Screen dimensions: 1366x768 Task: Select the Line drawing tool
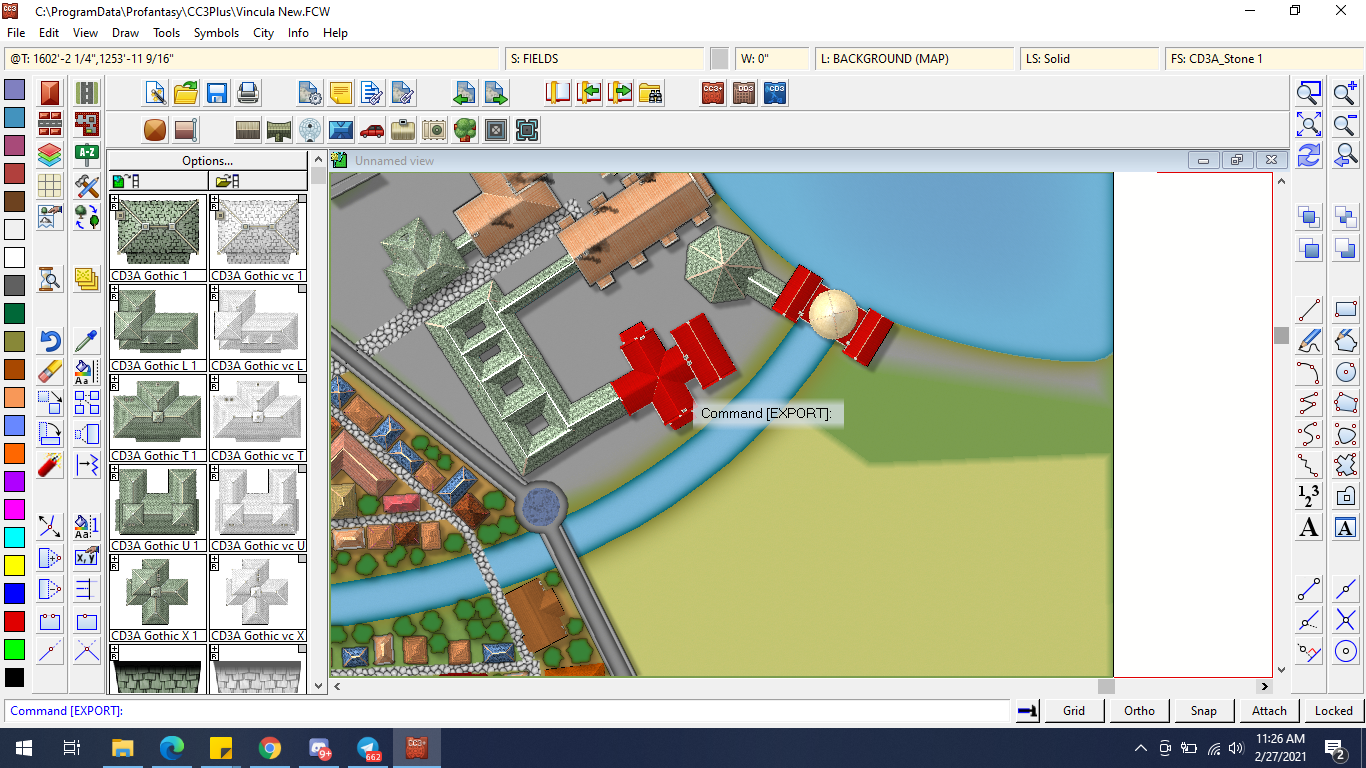1309,310
